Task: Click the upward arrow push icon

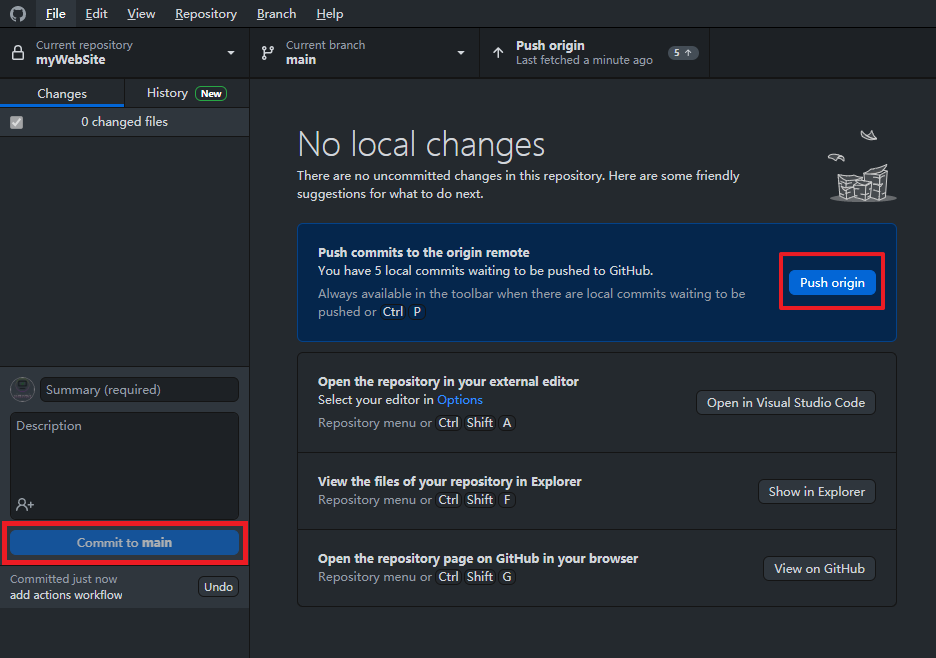Action: [498, 52]
